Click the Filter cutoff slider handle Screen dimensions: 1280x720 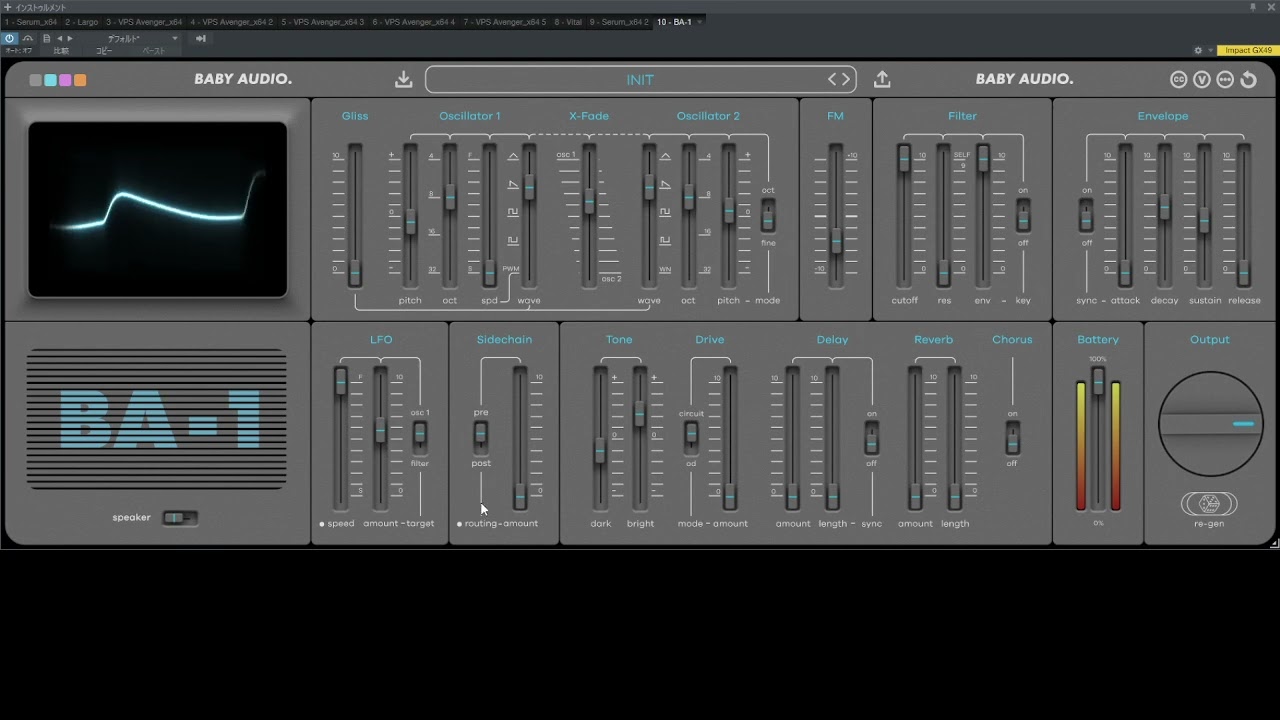904,158
